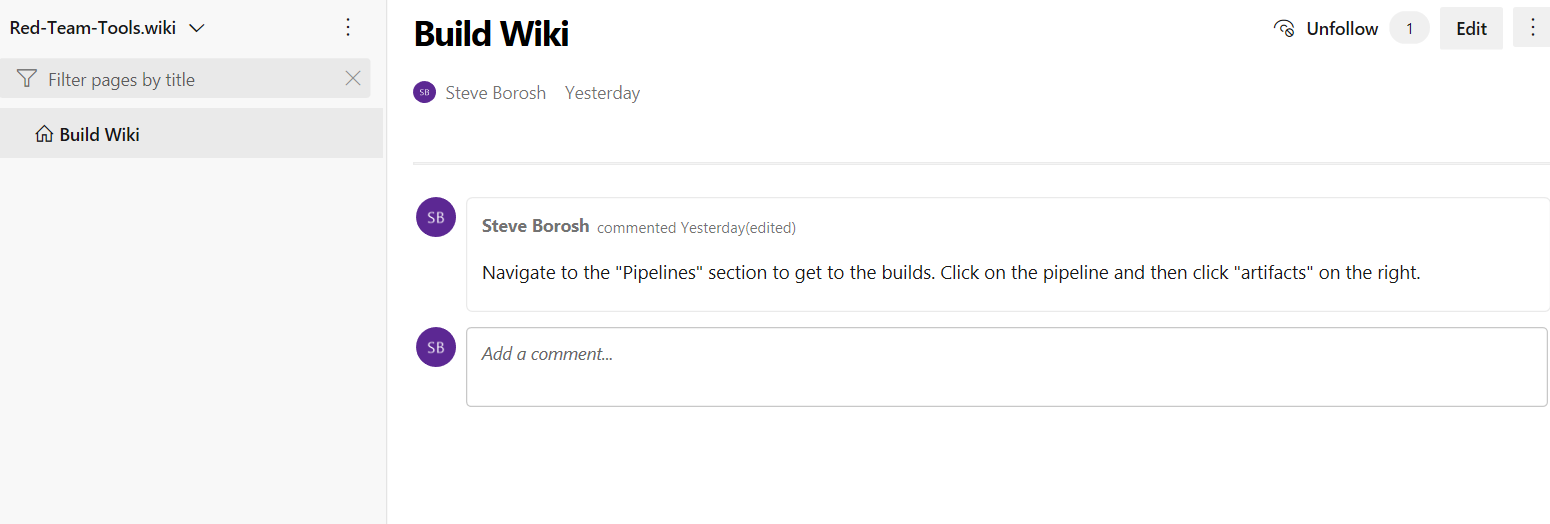Open Steve Borosh author link under title

click(x=496, y=93)
